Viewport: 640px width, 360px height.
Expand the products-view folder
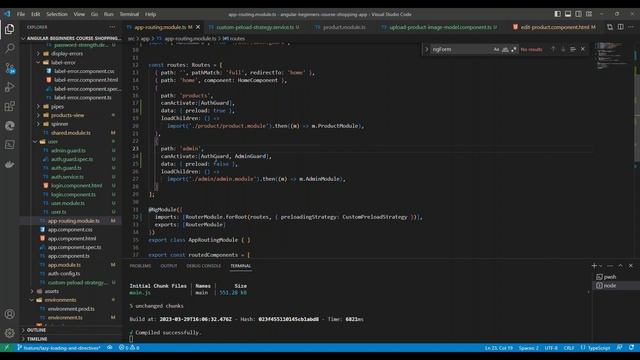[x=67, y=115]
